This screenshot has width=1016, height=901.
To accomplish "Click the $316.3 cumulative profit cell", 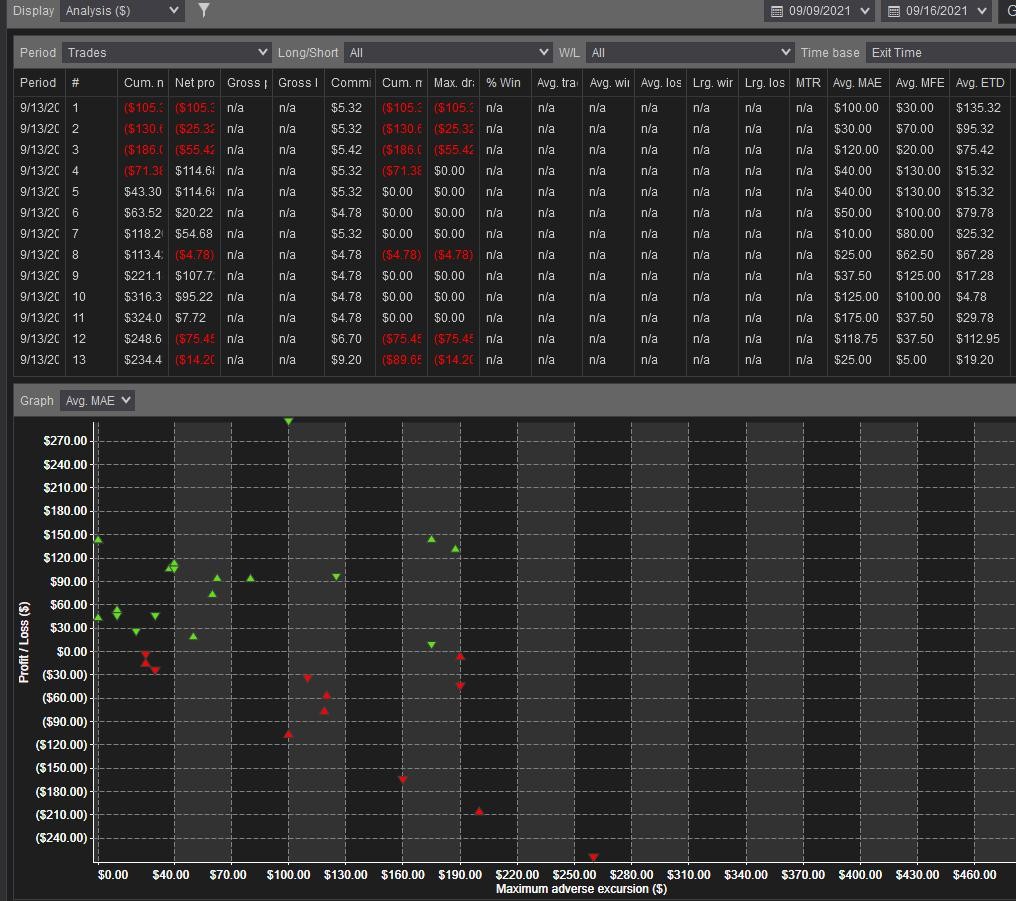I will coord(143,297).
